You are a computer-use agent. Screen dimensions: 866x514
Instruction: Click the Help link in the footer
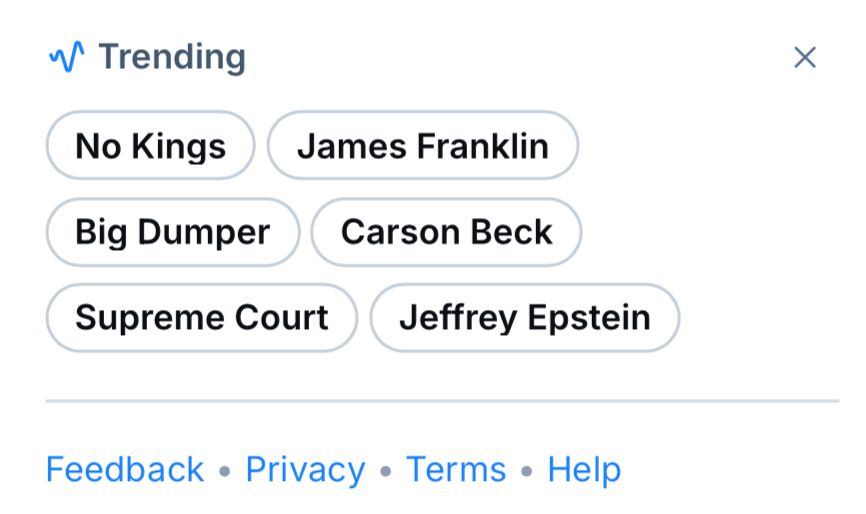tap(584, 469)
